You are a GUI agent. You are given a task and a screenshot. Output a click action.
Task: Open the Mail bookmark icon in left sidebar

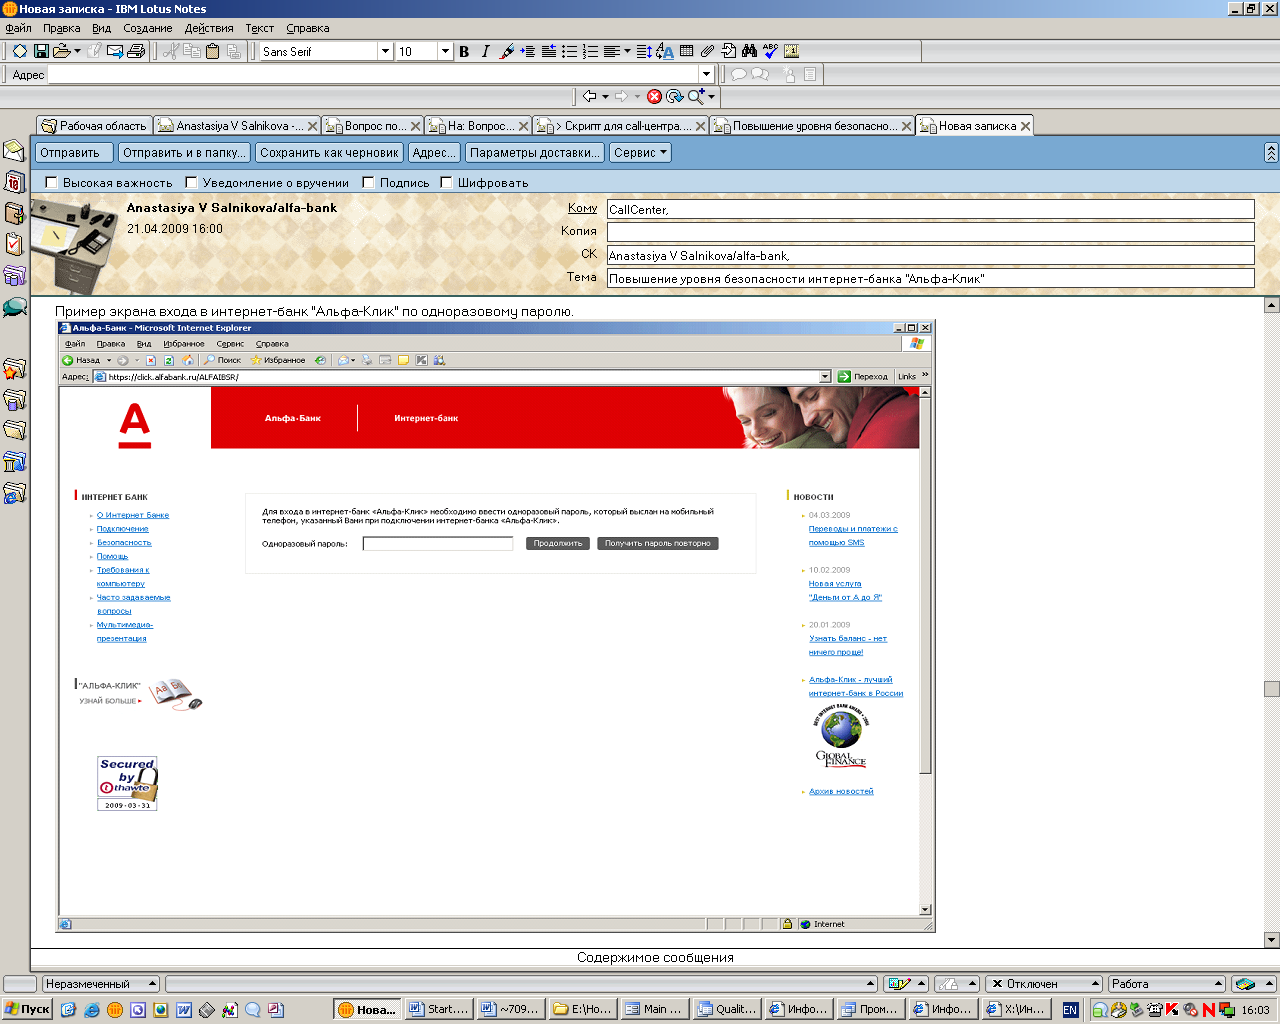[x=14, y=151]
